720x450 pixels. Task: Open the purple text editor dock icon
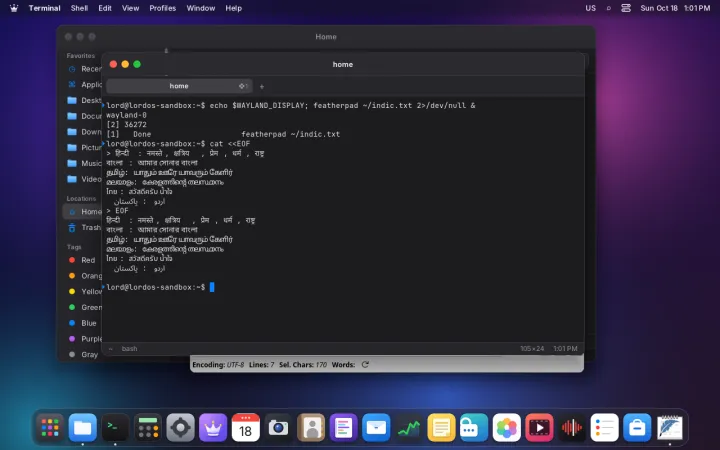pyautogui.click(x=343, y=428)
